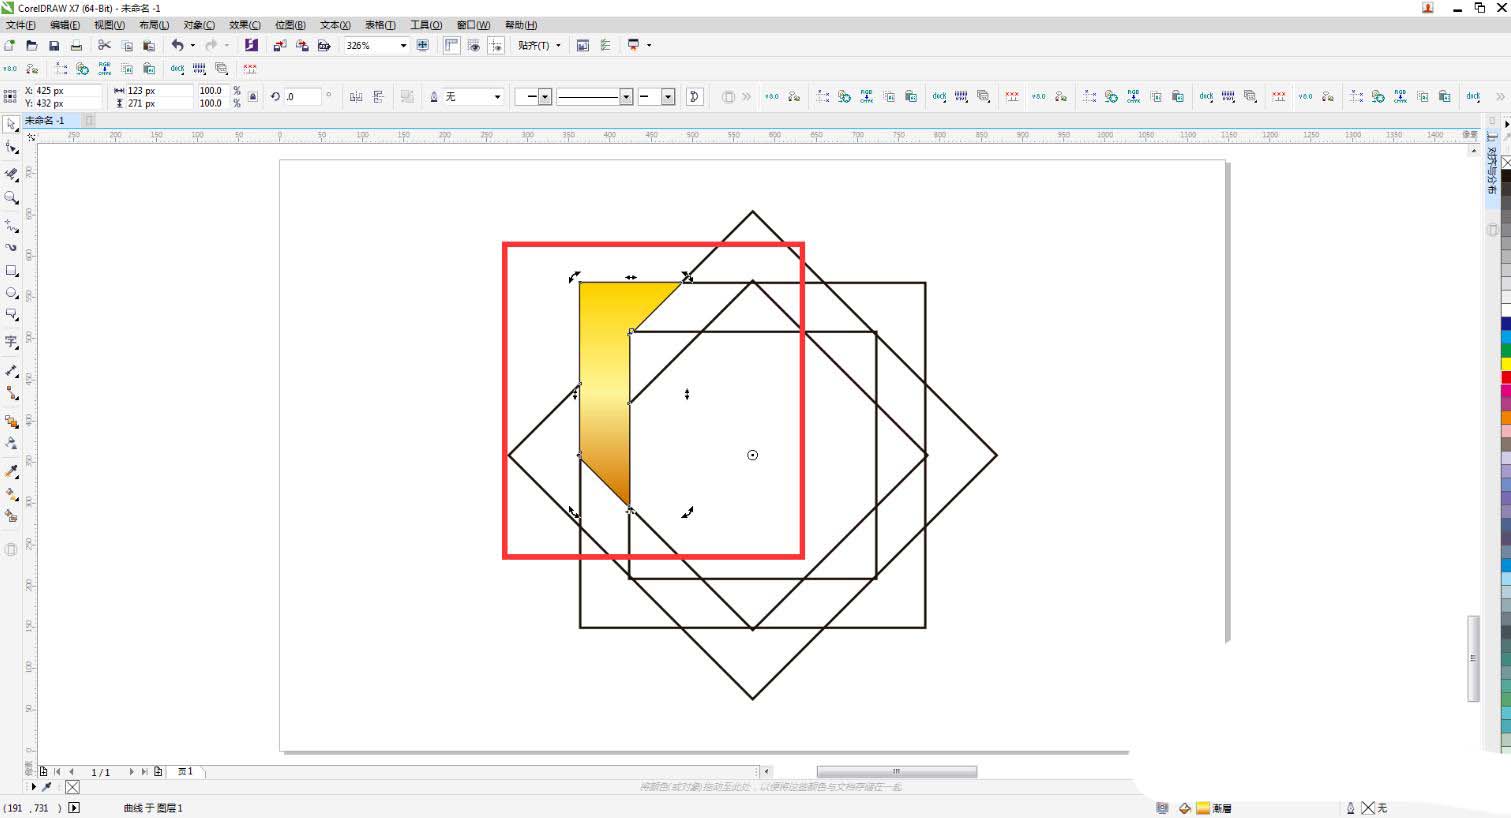Switch to the 页1 page tab

click(x=185, y=772)
